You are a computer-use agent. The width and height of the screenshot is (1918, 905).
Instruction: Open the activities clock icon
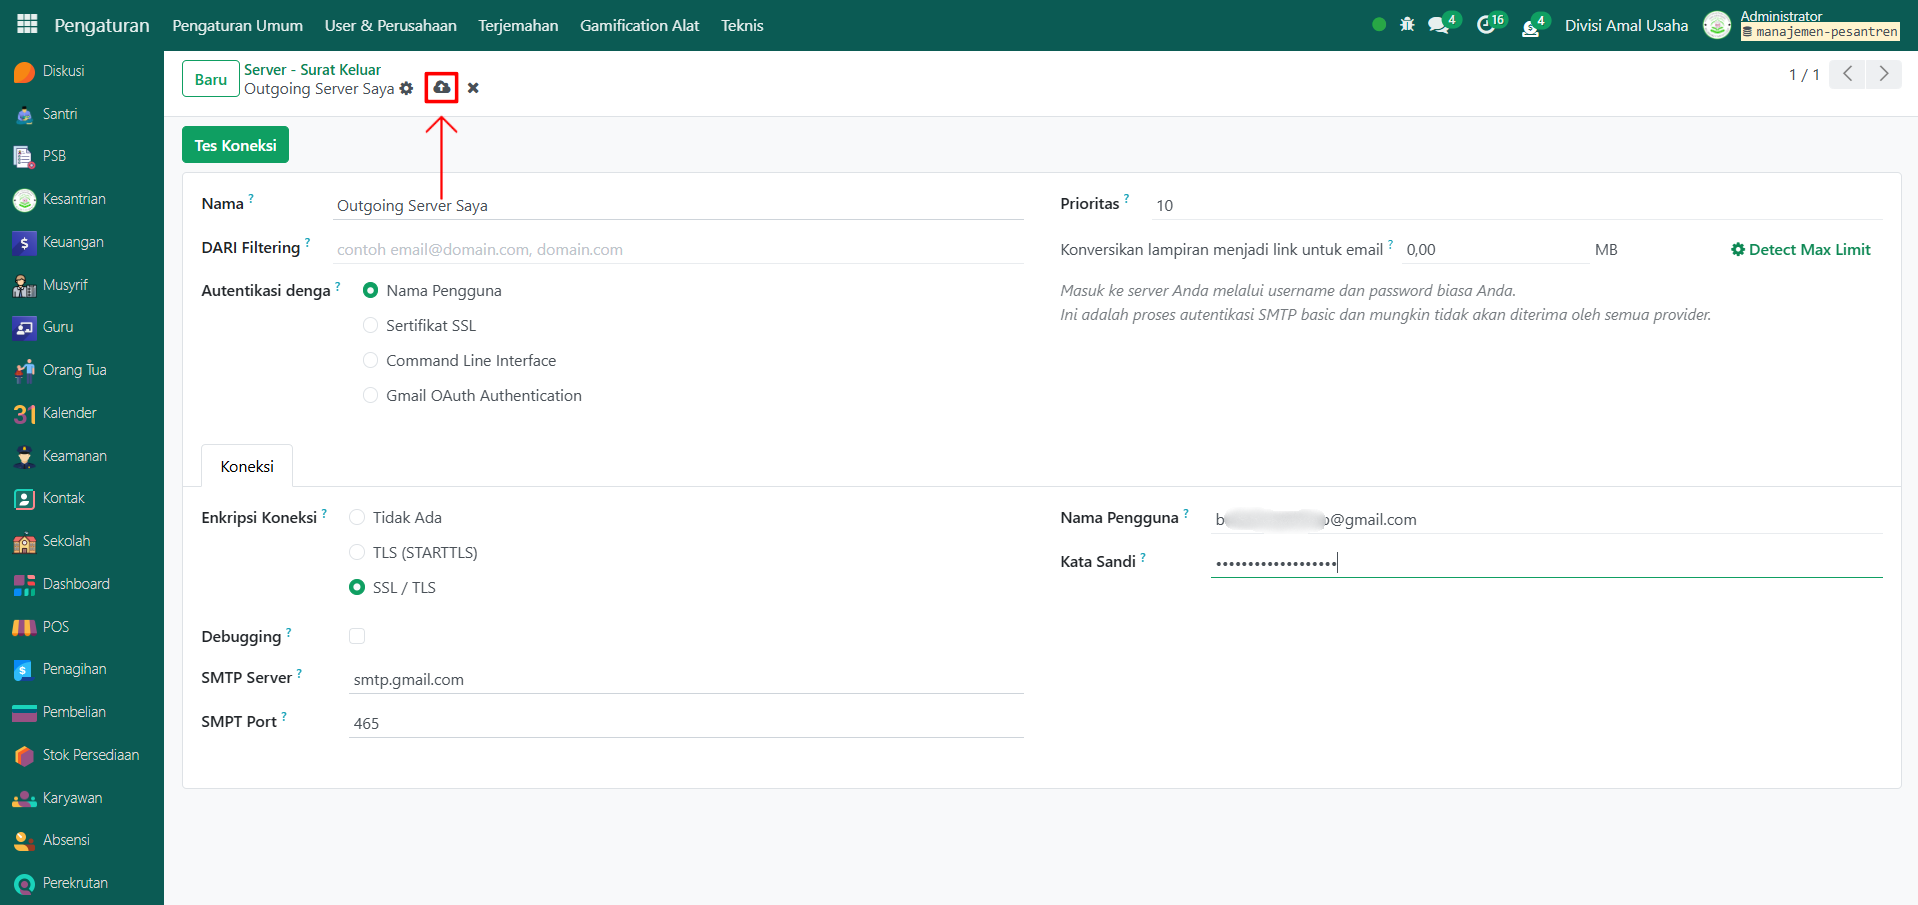pos(1486,26)
